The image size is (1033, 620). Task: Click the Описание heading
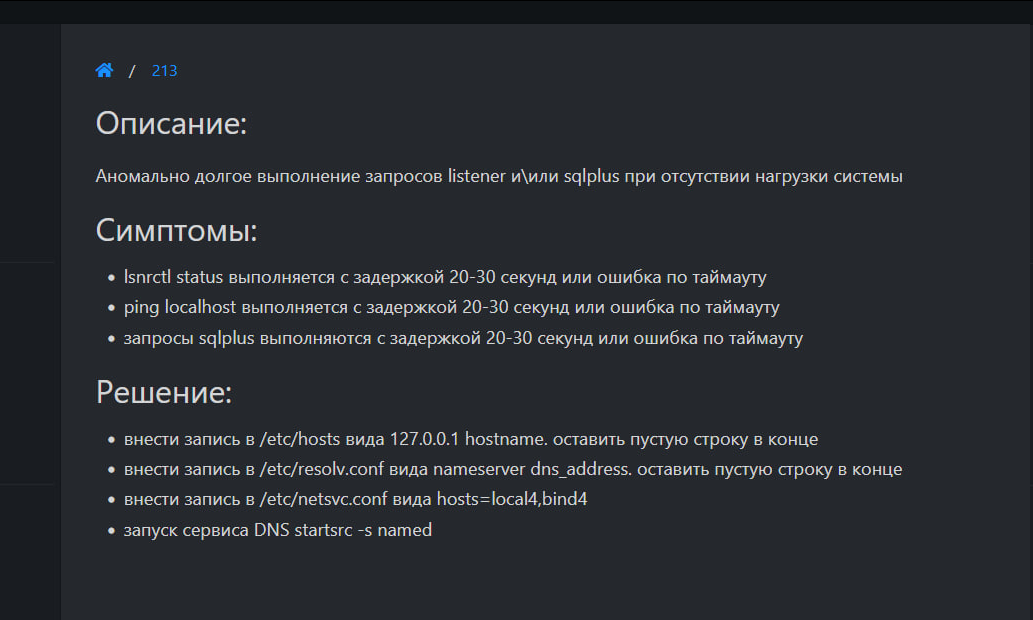pos(171,125)
